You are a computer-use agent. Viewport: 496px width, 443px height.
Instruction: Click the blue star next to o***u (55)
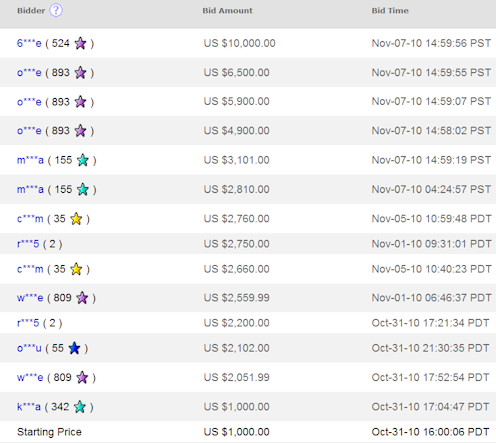74,348
